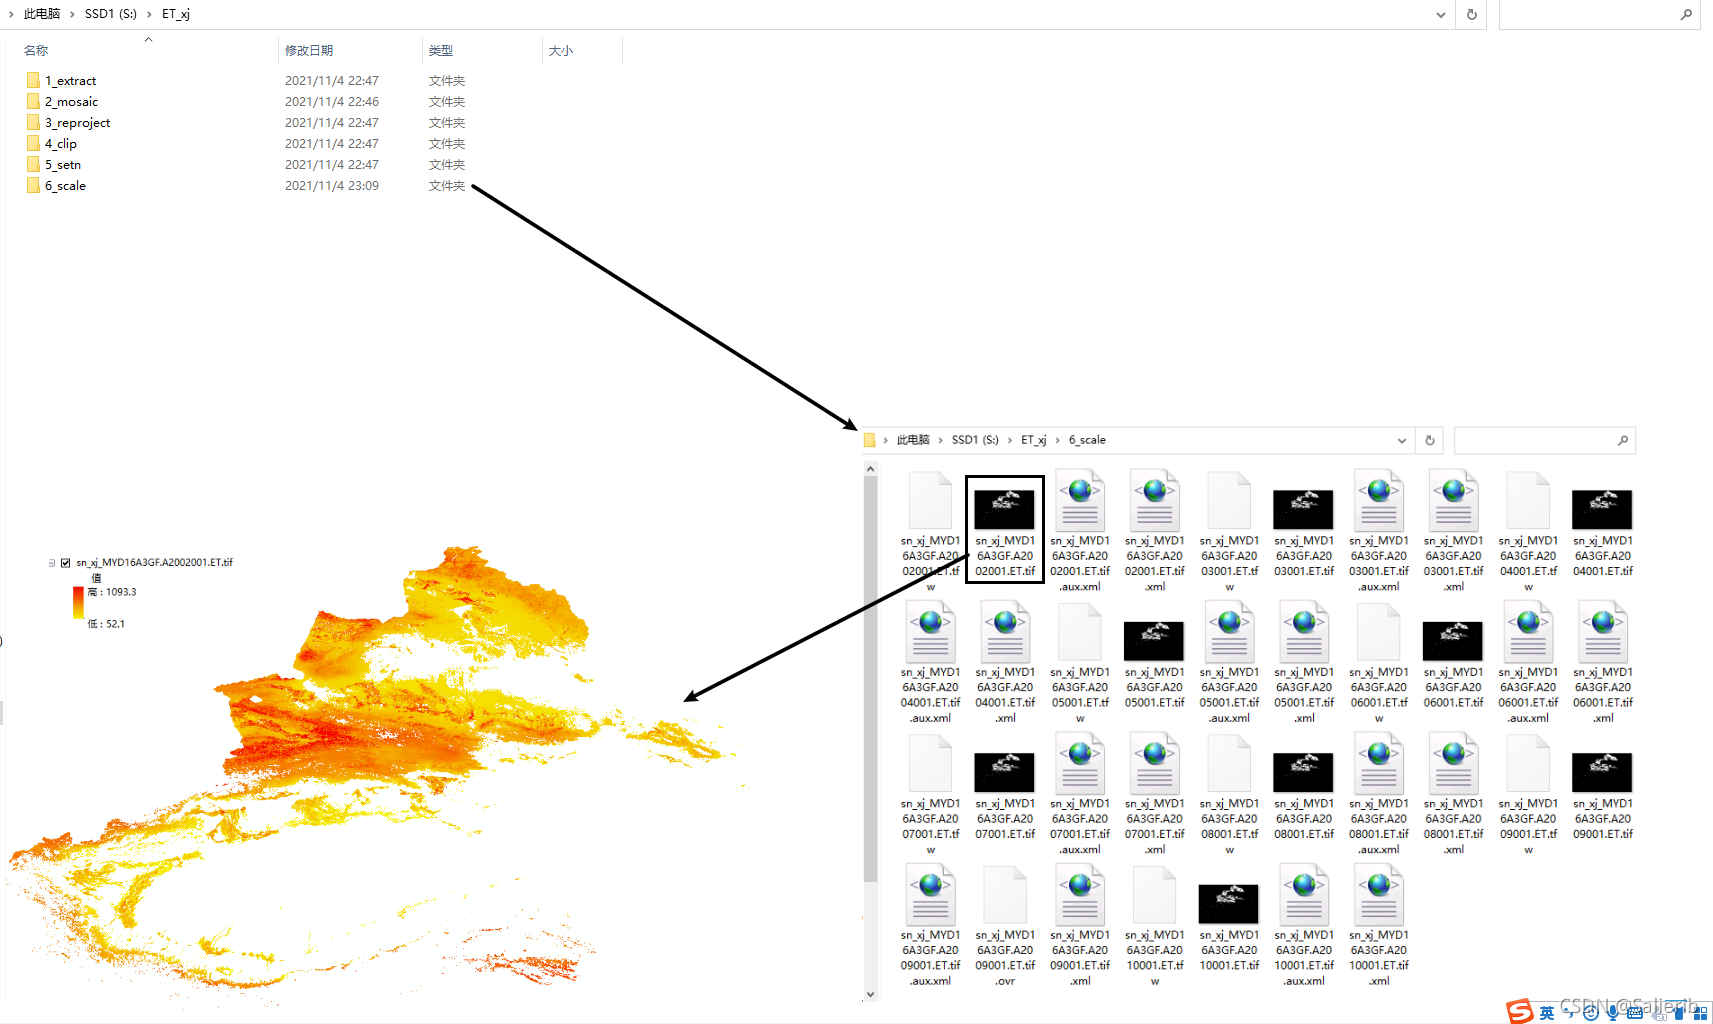Click Sogou microphone voice input icon
Image resolution: width=1713 pixels, height=1024 pixels.
1612,1013
